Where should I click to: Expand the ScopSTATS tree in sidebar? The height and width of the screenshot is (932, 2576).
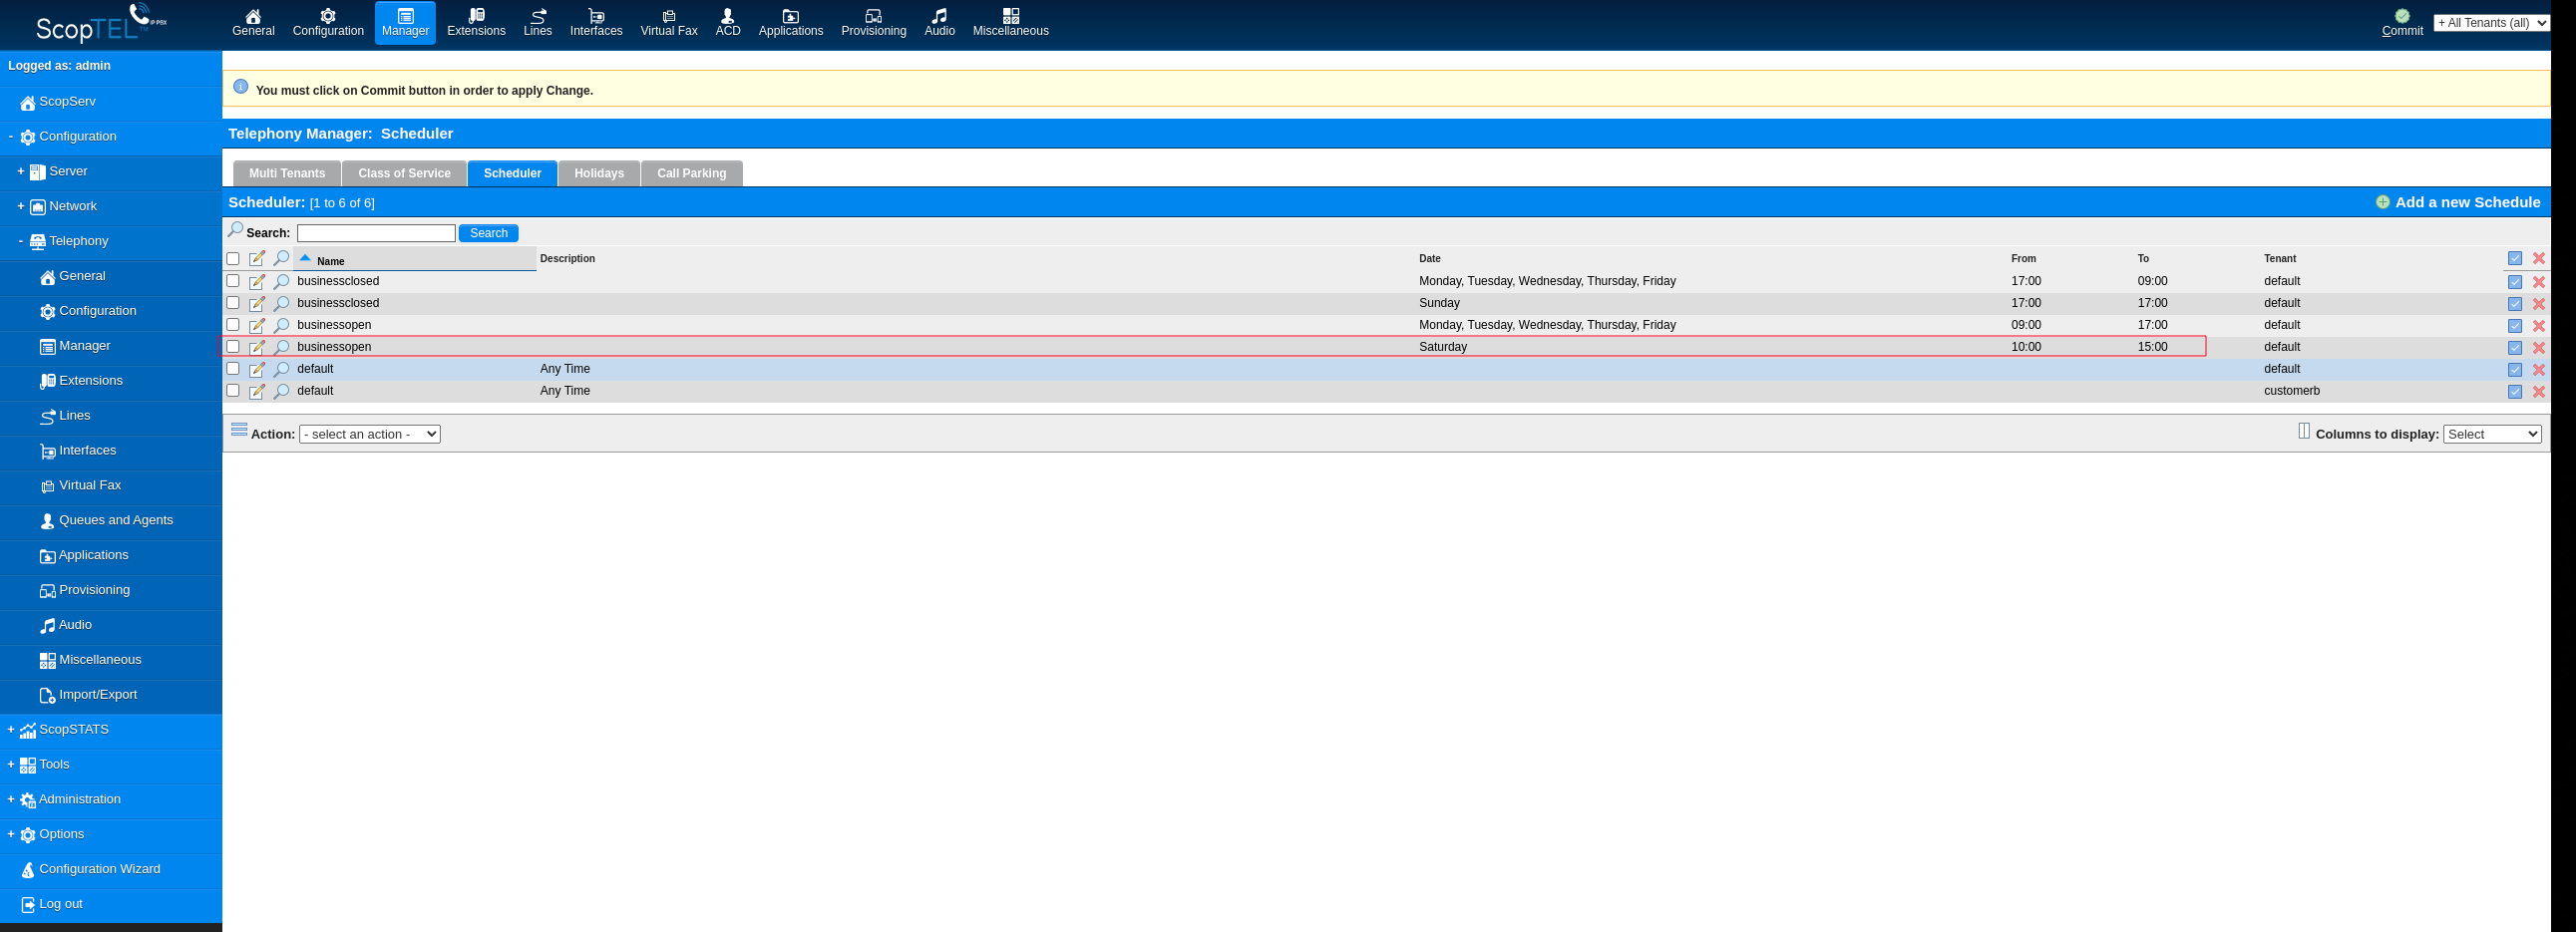pyautogui.click(x=11, y=730)
